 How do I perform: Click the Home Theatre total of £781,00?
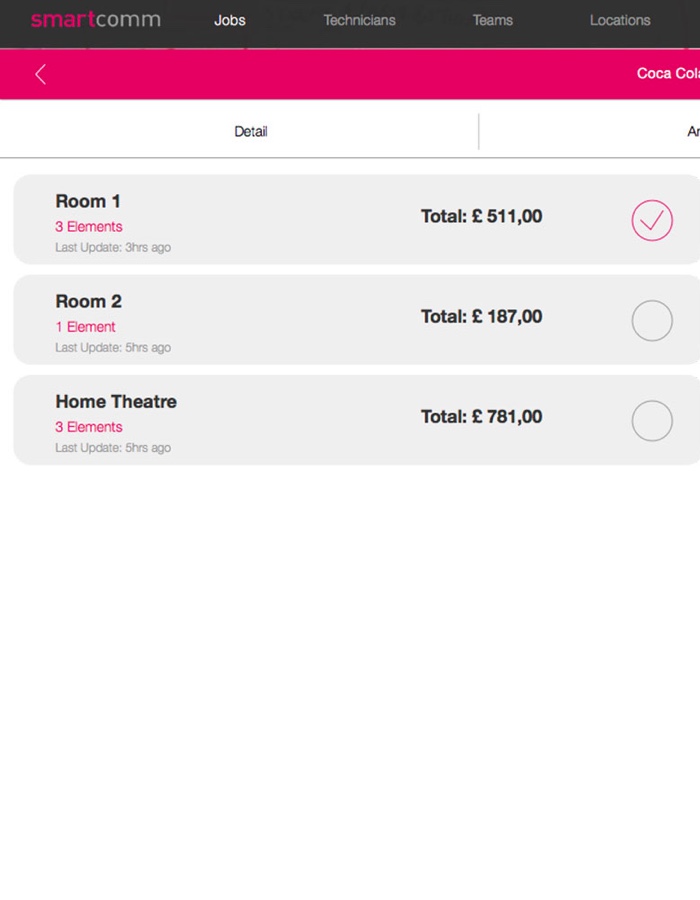(481, 416)
